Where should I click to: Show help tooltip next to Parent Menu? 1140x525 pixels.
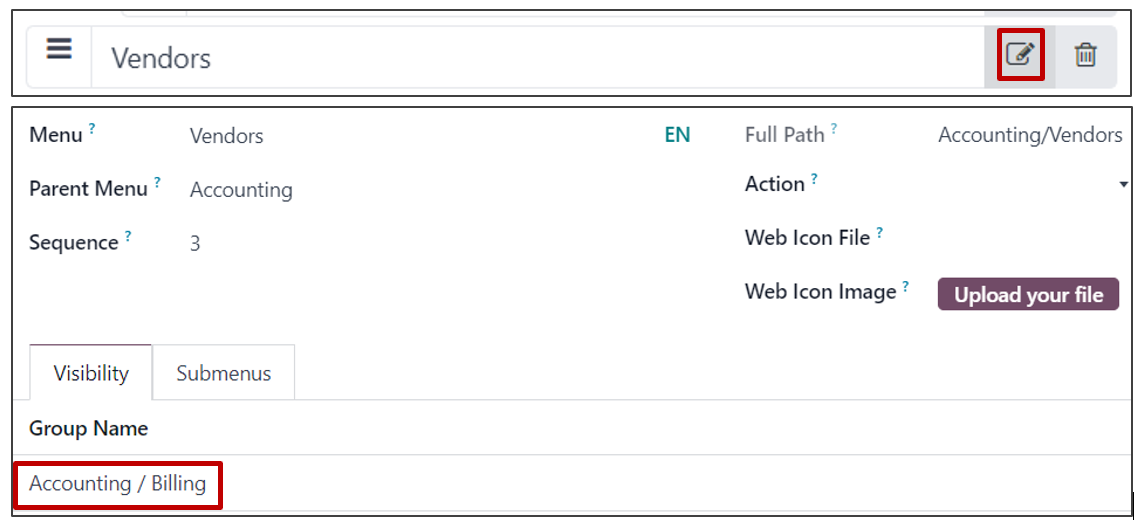(x=157, y=181)
